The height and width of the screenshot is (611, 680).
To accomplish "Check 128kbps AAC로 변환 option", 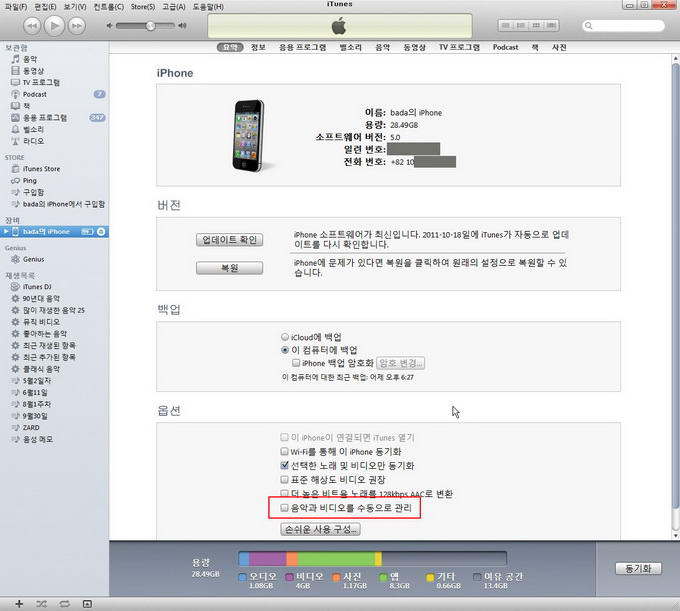I will tap(284, 493).
